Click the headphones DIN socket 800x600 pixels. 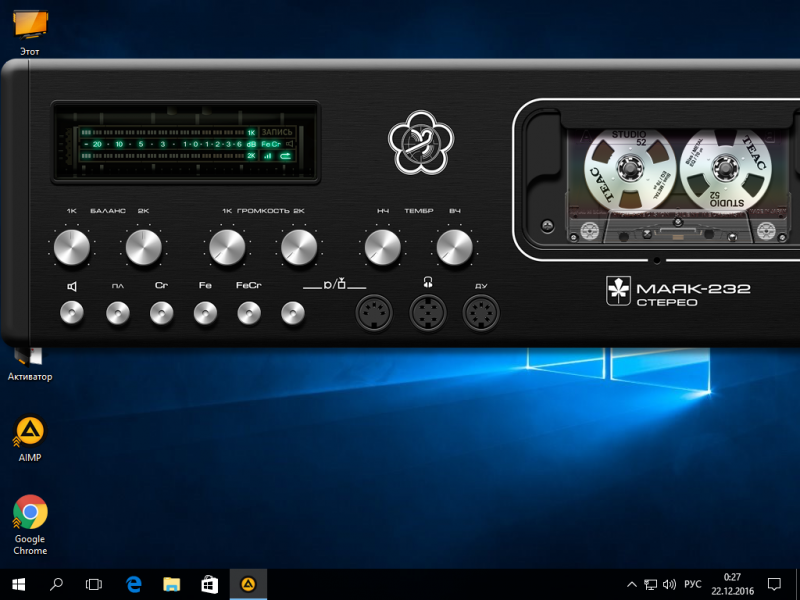pos(428,313)
